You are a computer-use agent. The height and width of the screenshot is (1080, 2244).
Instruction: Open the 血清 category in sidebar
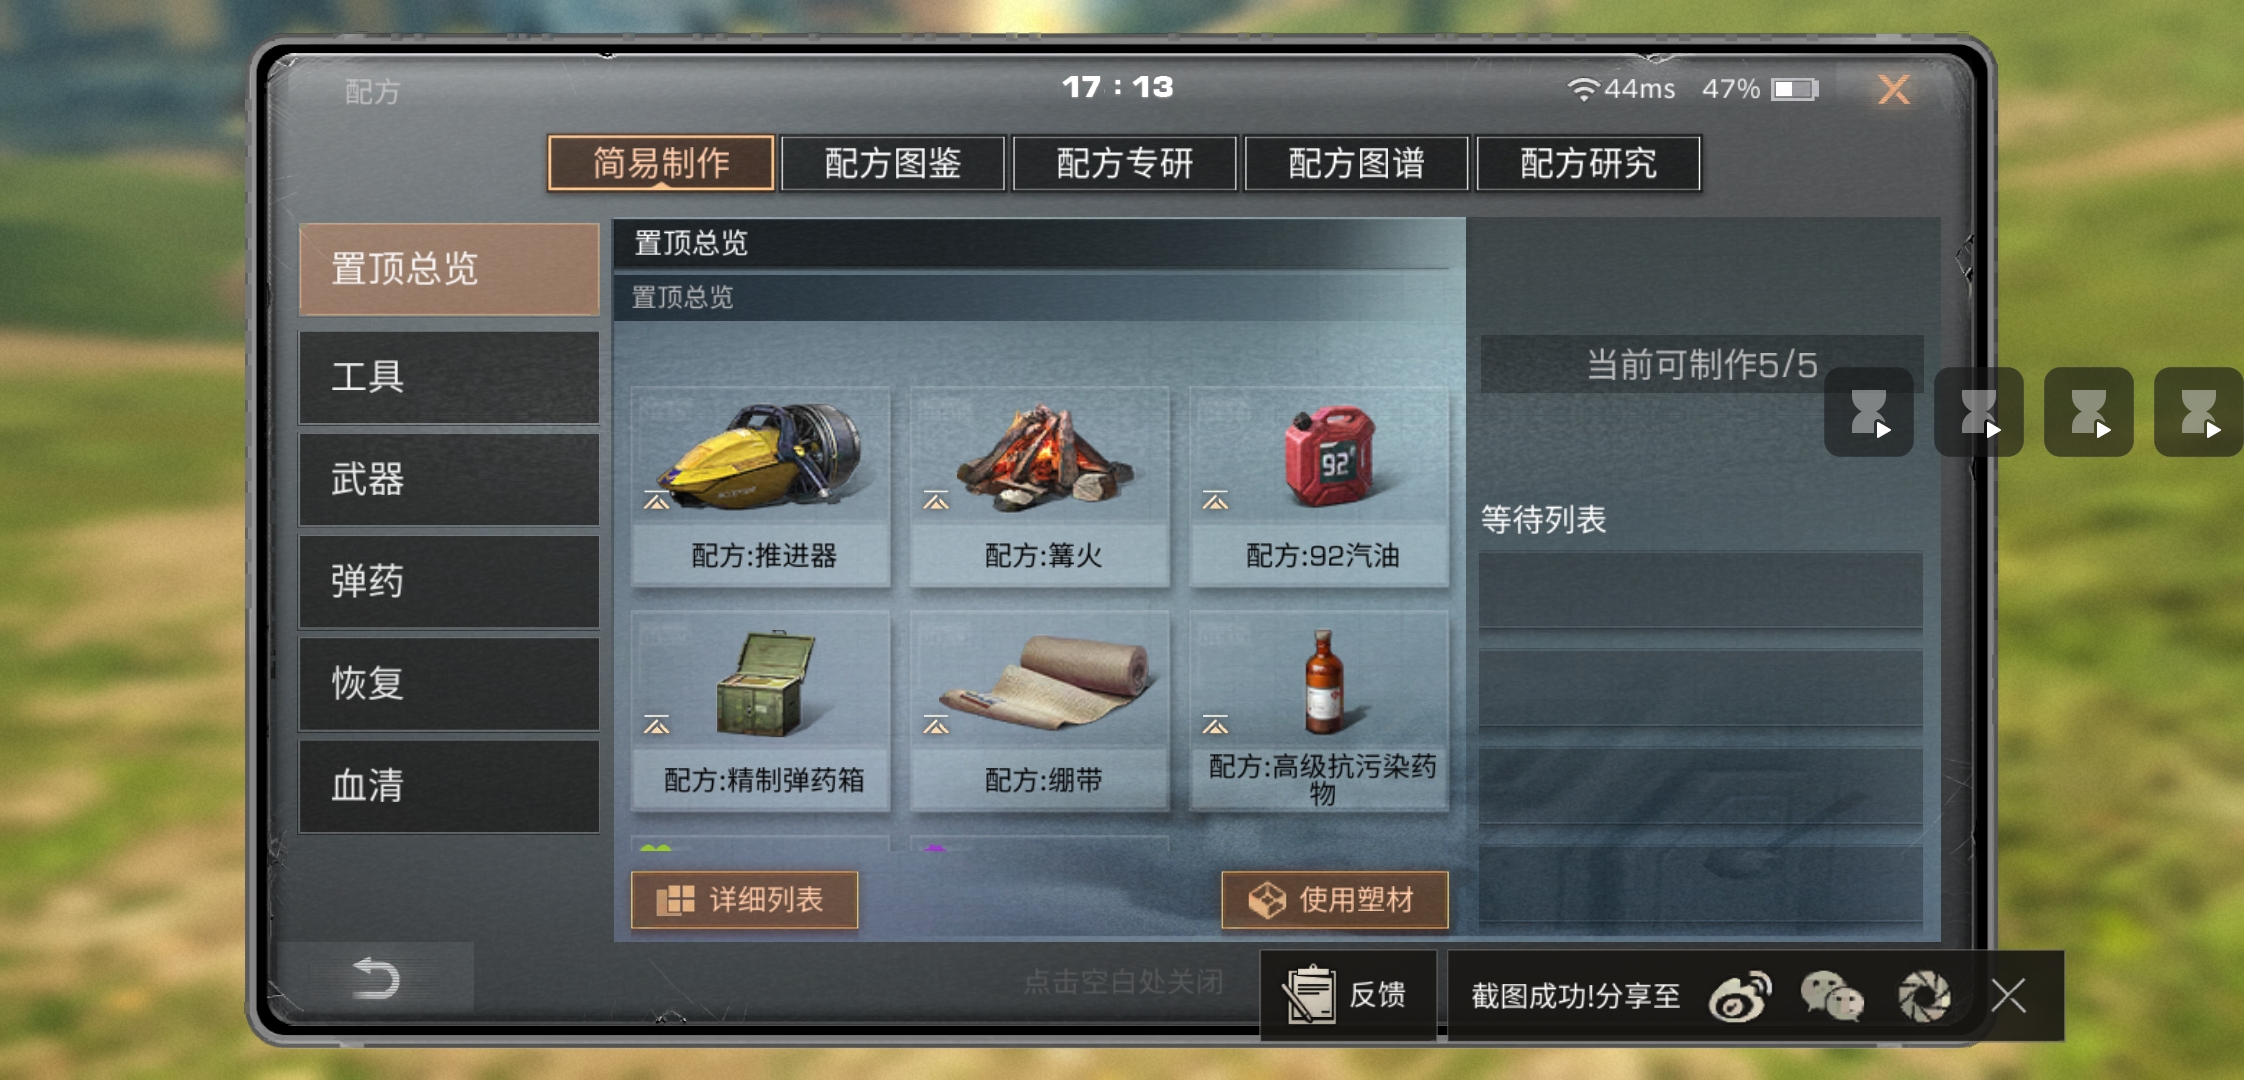pos(449,786)
